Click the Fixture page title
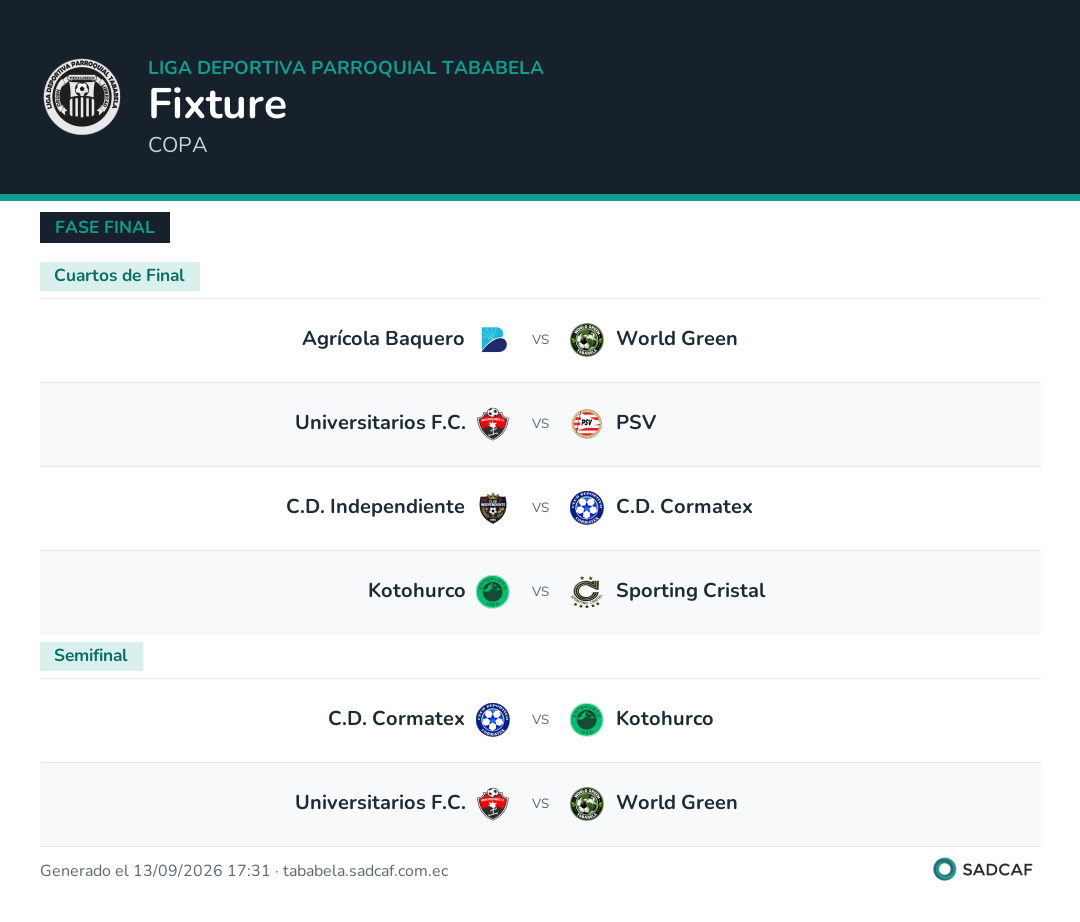 (x=218, y=104)
